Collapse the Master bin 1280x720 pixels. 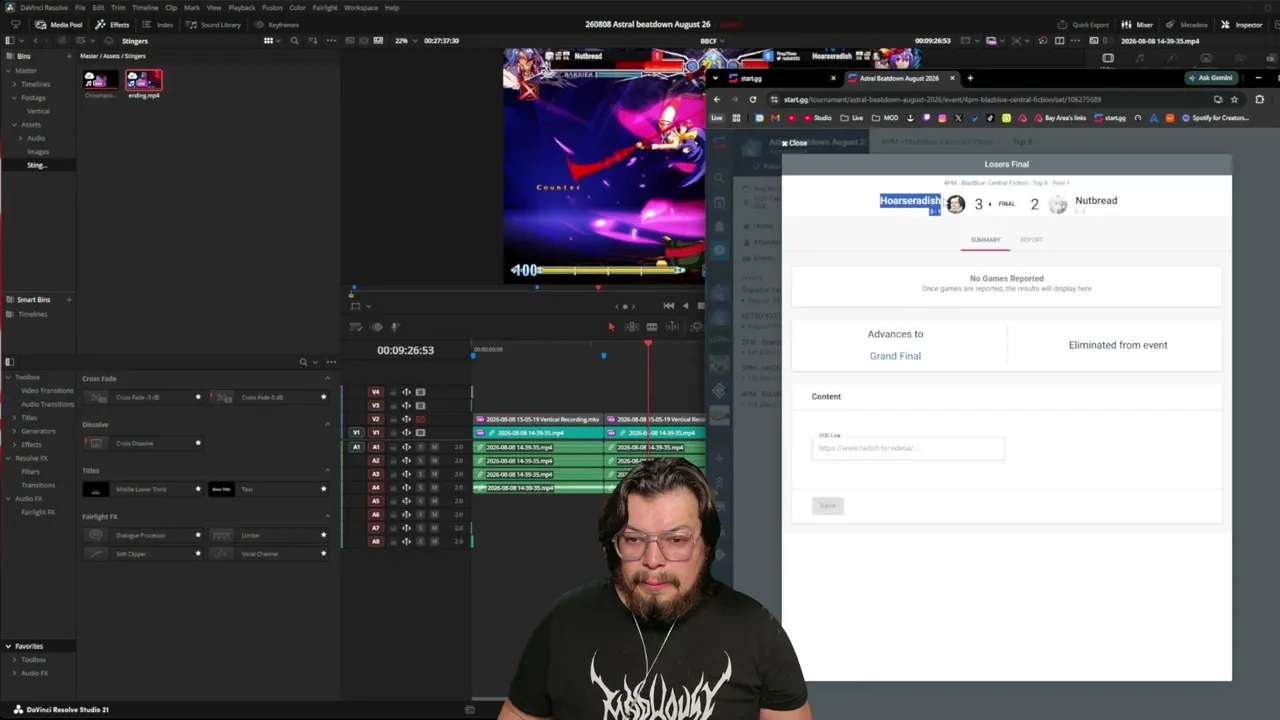[x=8, y=71]
